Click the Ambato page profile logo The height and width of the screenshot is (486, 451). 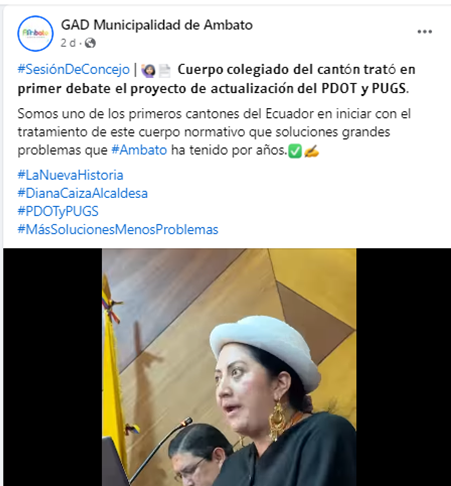coord(35,33)
